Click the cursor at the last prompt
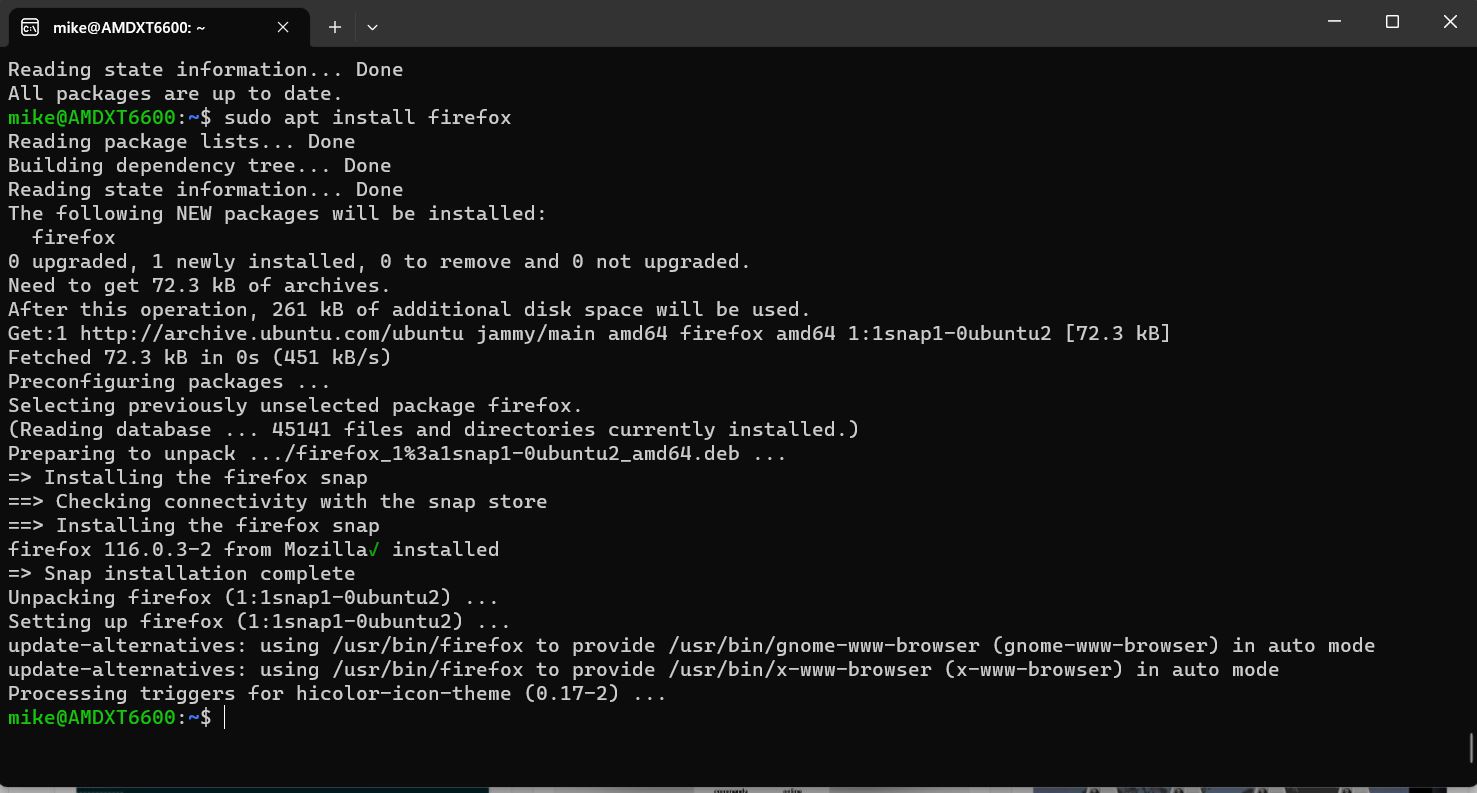Screen dimensions: 1477x793 (225, 718)
